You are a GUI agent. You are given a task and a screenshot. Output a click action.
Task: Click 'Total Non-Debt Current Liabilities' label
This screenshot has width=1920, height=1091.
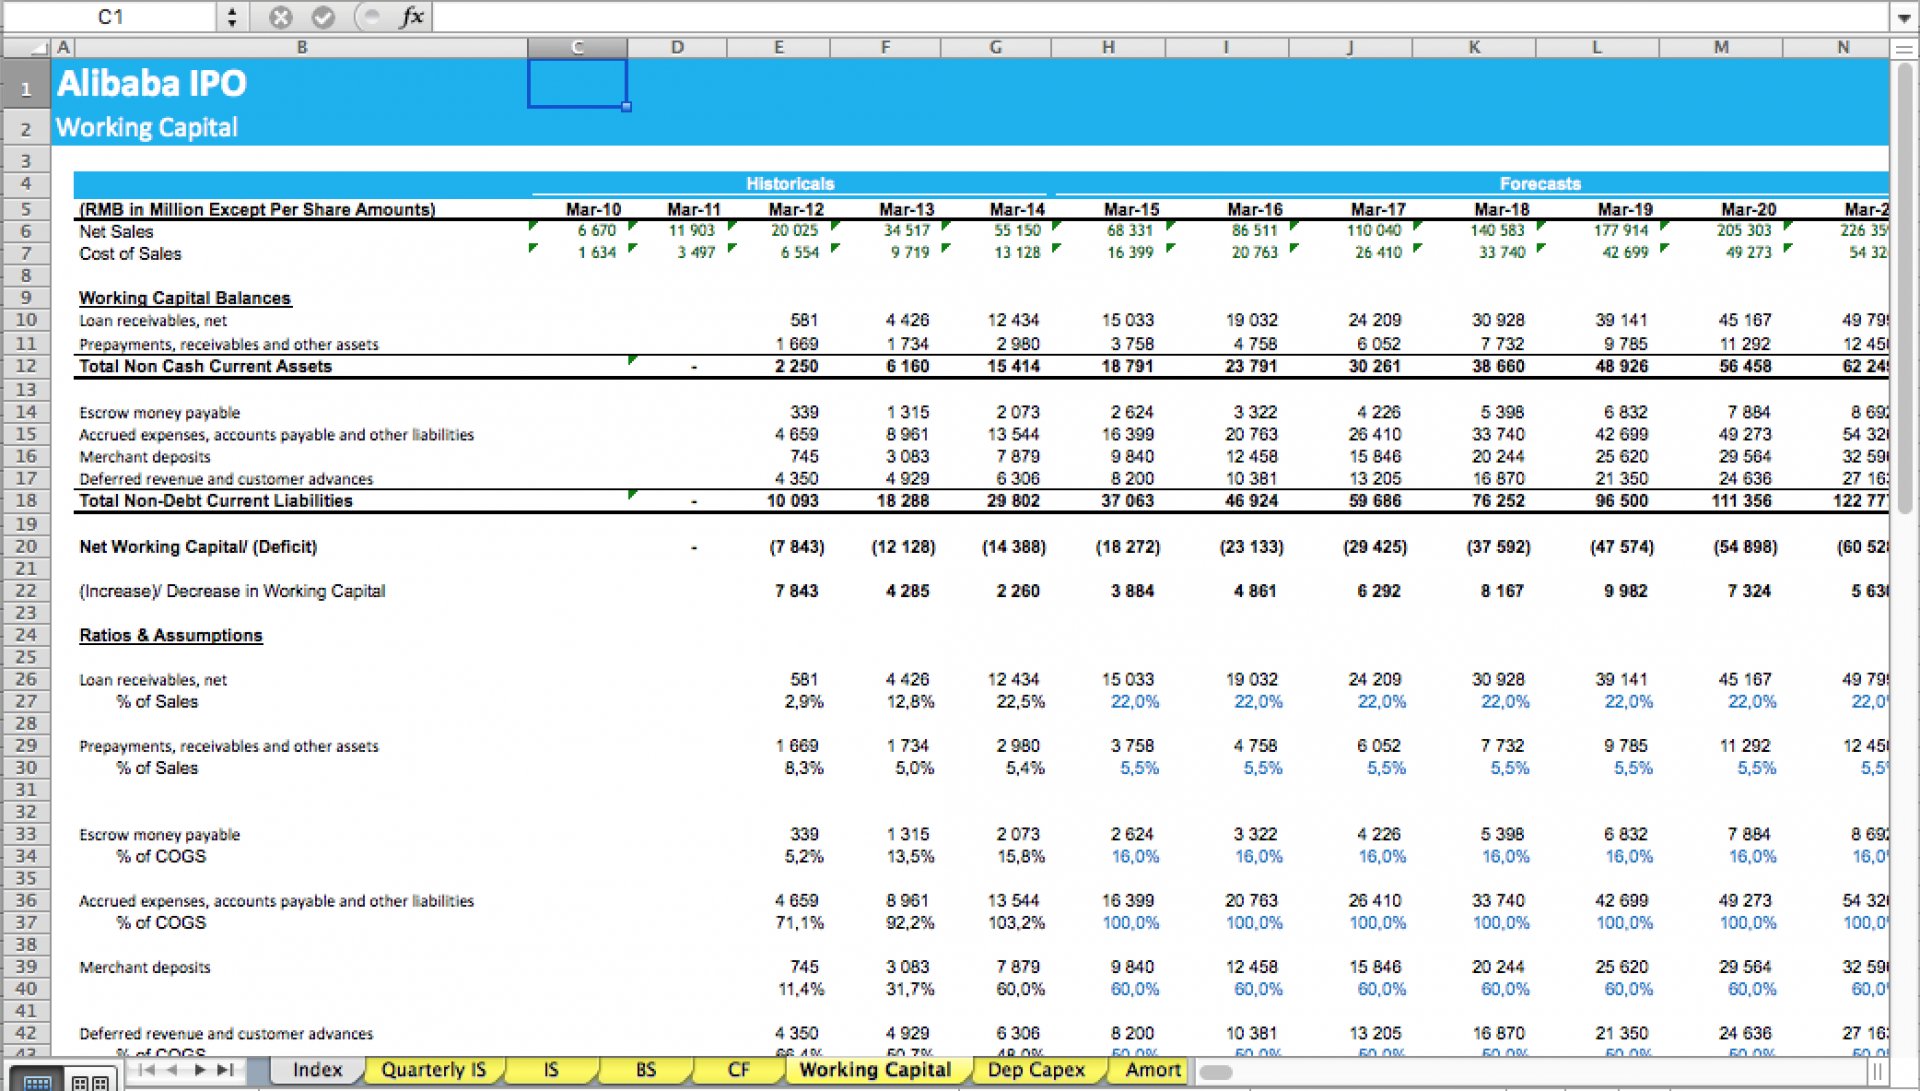216,501
